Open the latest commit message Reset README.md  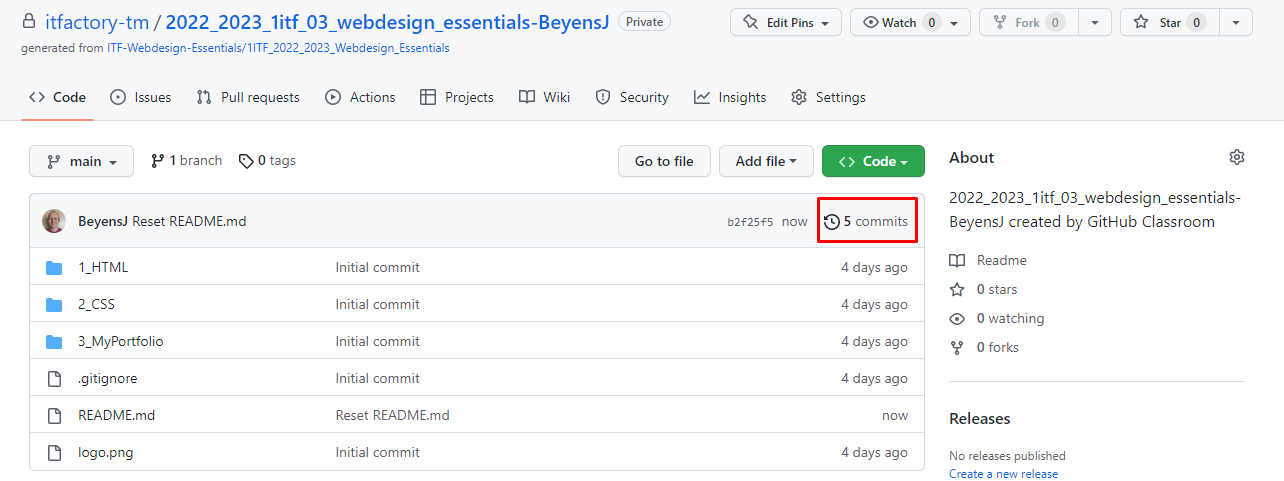189,221
